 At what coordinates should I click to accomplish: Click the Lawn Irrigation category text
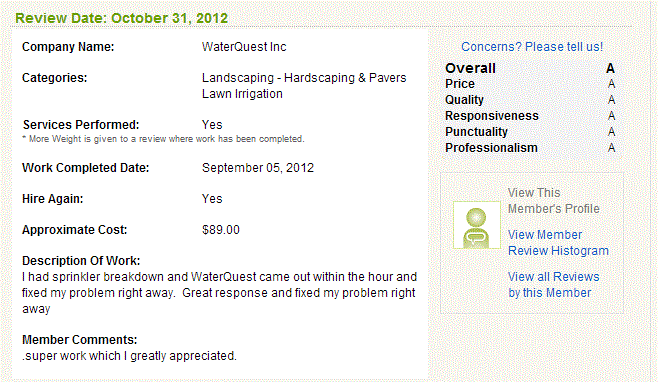point(242,94)
